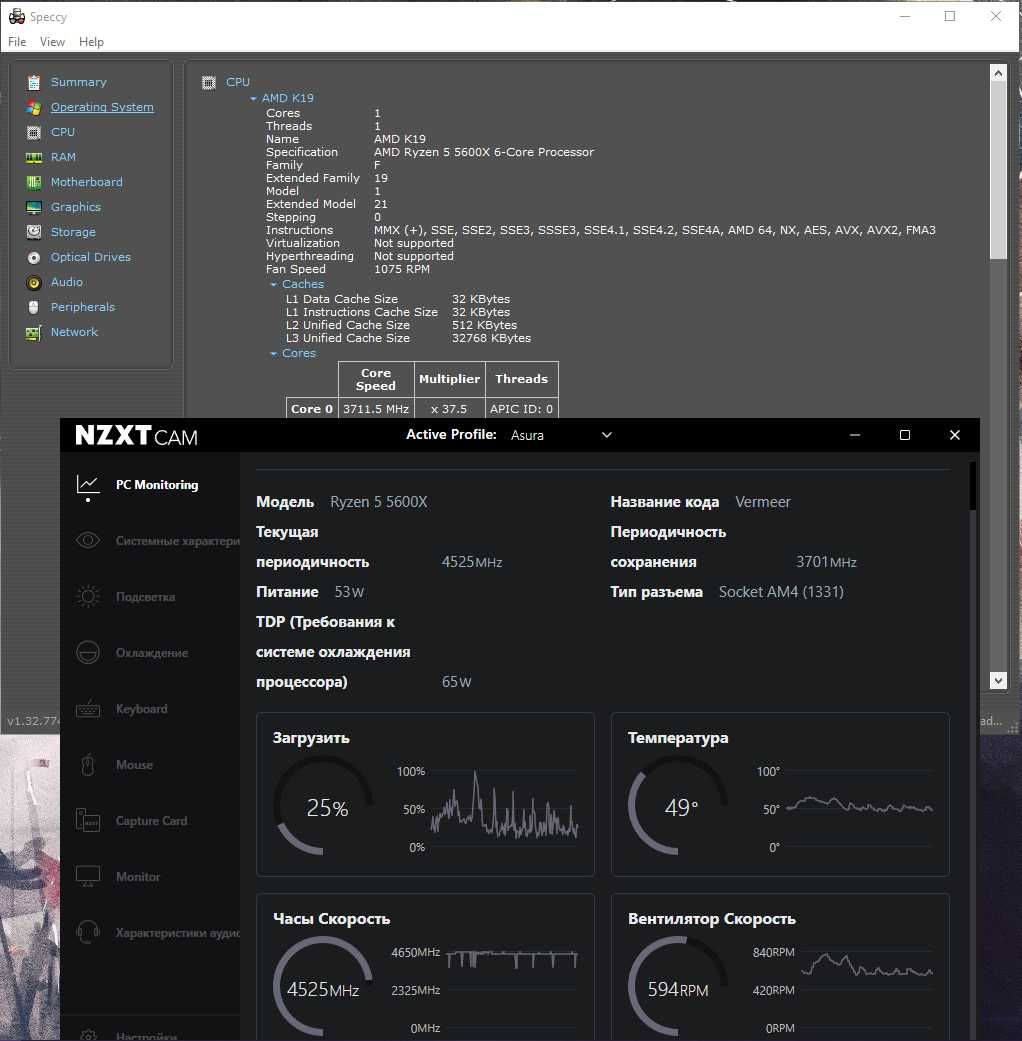The width and height of the screenshot is (1022, 1041).
Task: Select the Keyboard icon in NZXT CAM
Action: click(88, 709)
